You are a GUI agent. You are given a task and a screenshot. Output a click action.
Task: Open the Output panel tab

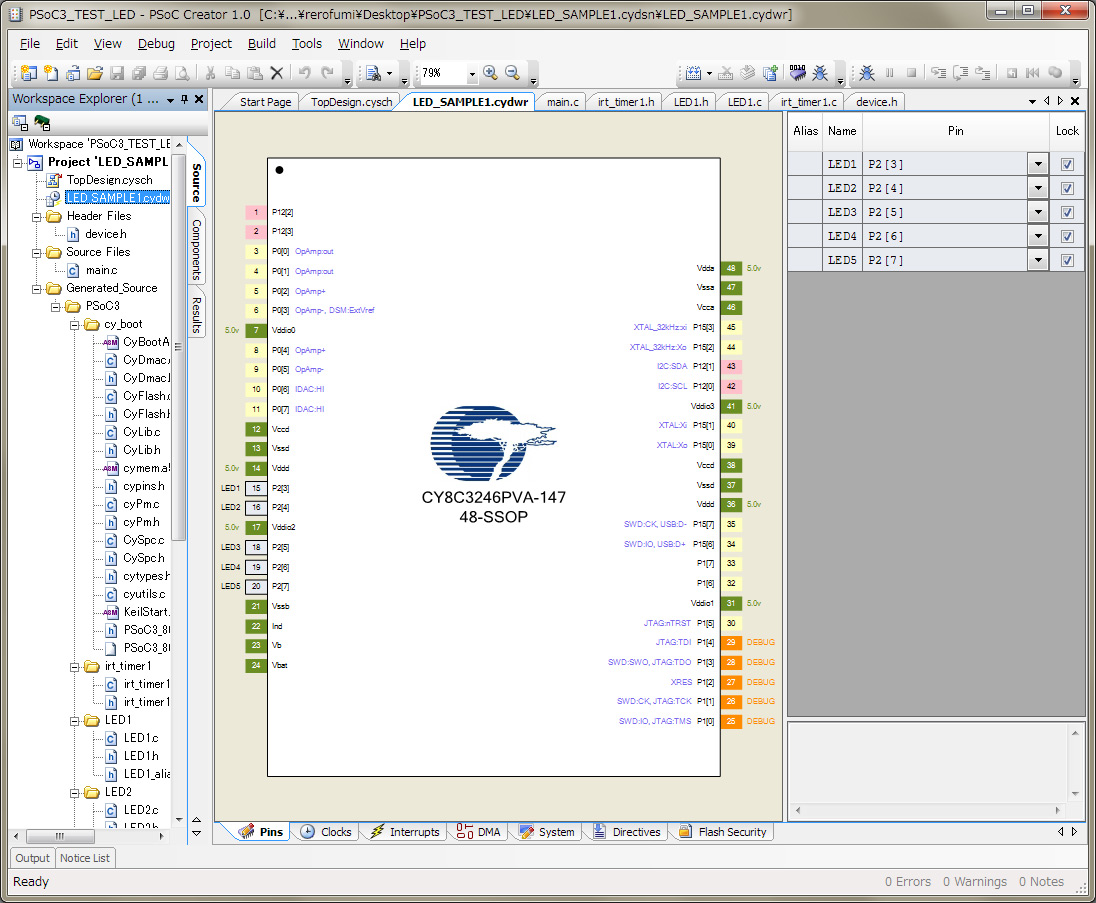point(32,858)
